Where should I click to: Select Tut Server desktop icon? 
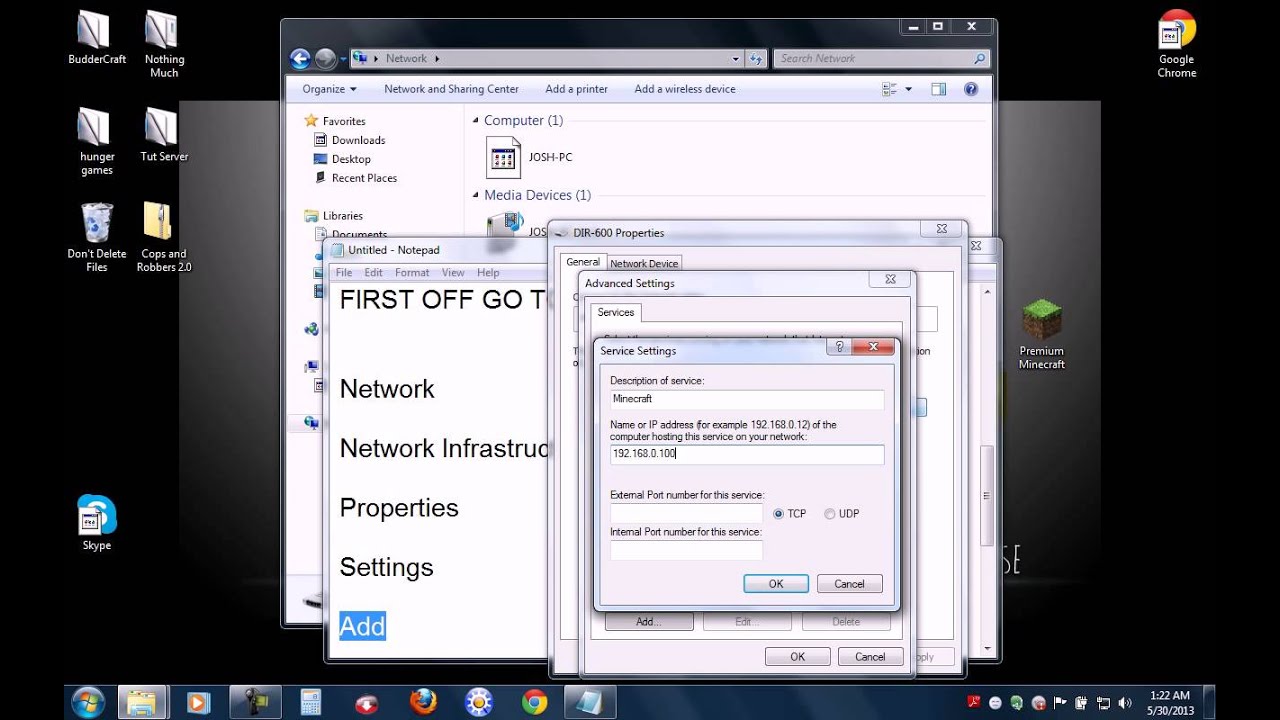pyautogui.click(x=164, y=135)
